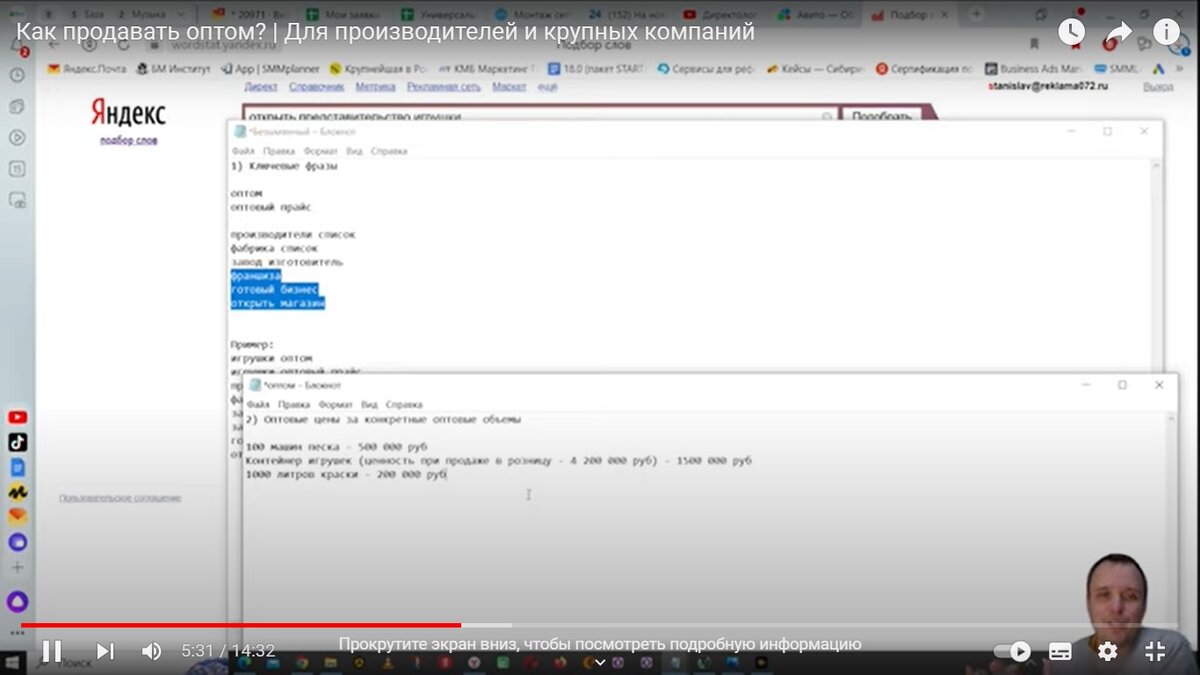Viewport: 1200px width, 675px height.
Task: Click the Яндекс logo
Action: [128, 113]
